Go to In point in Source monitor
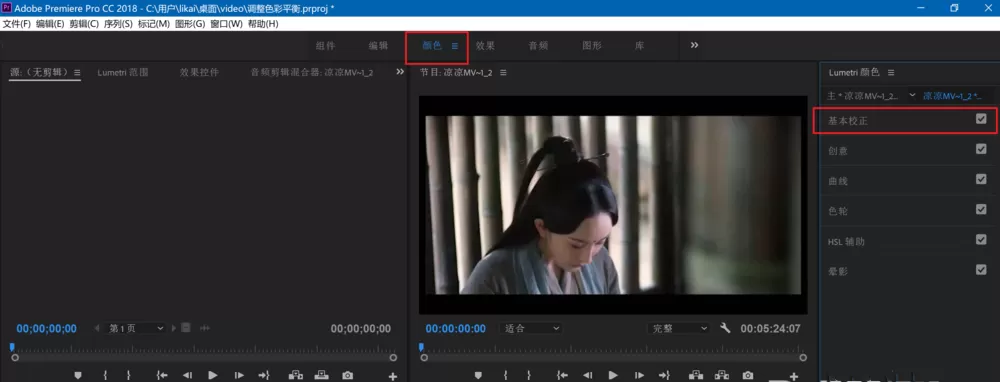The image size is (1000, 382). pos(162,376)
